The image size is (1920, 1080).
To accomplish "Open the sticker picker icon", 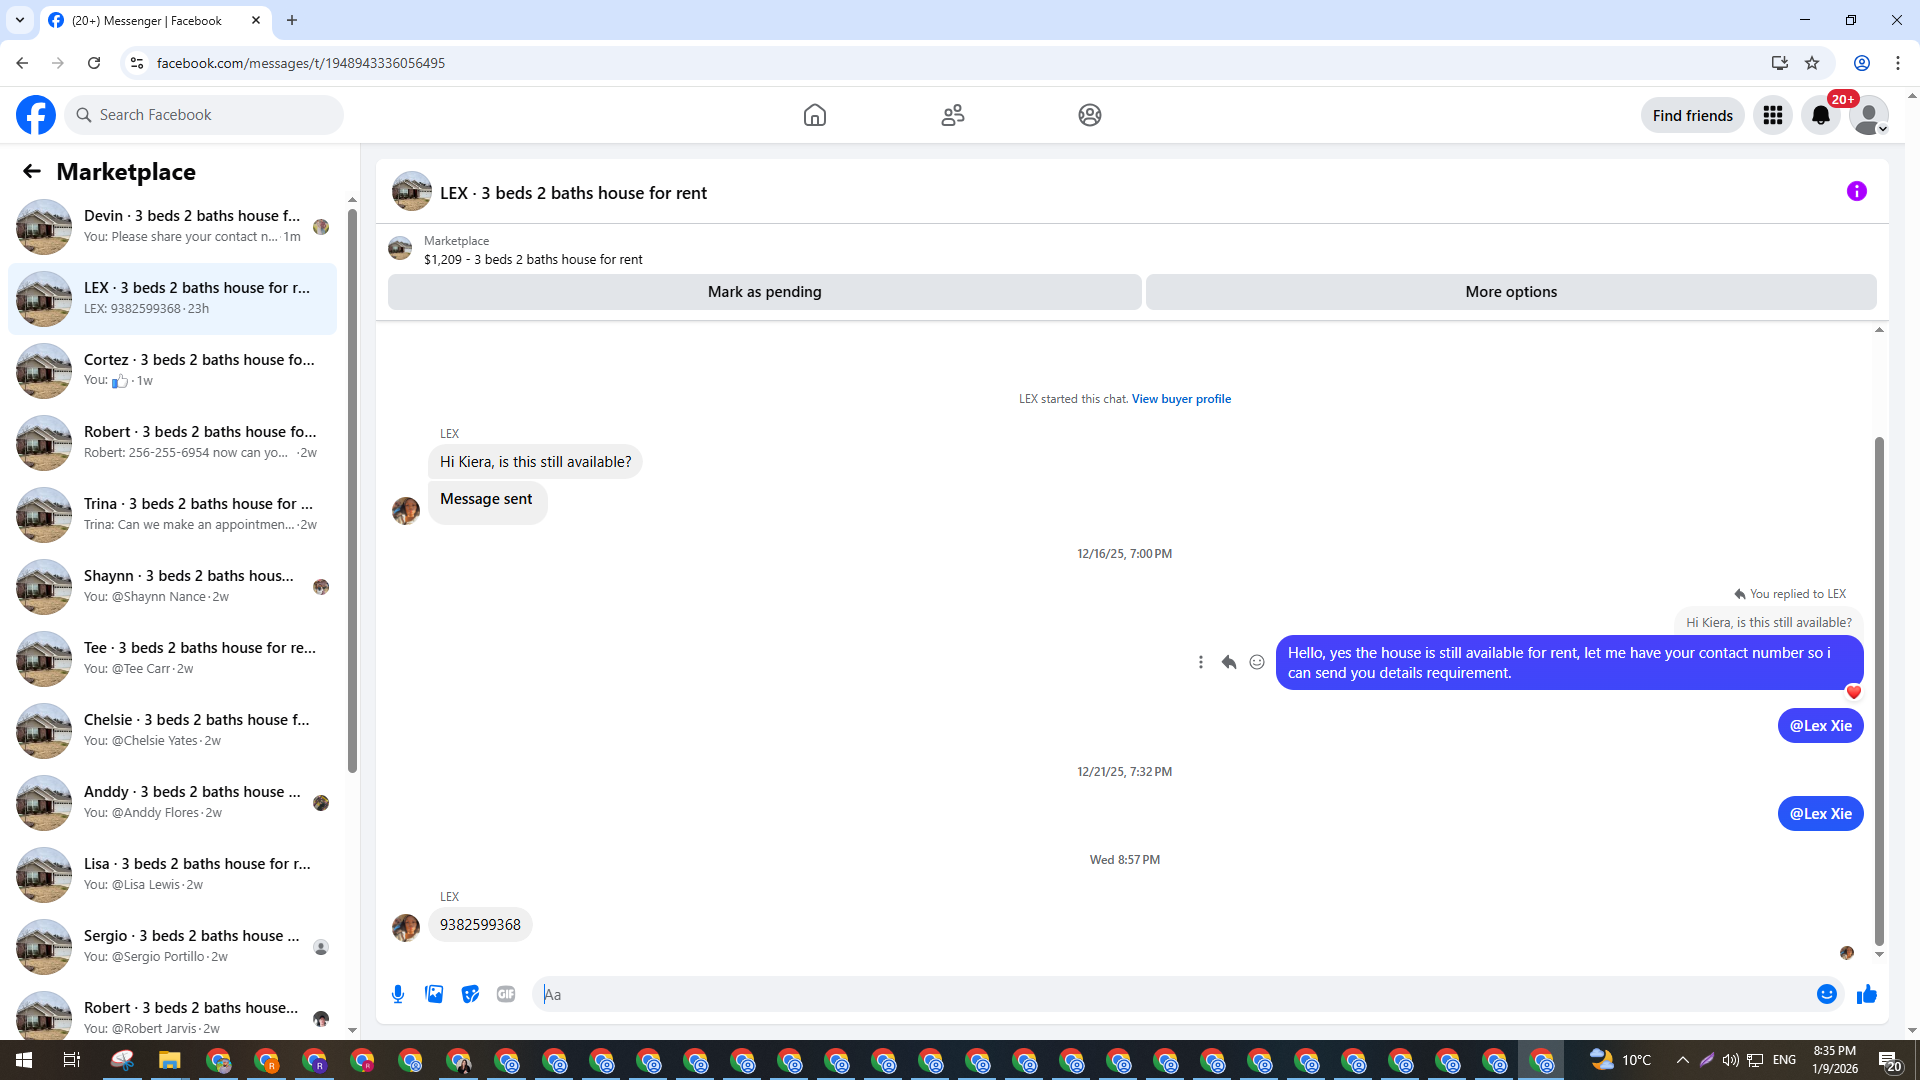I will (x=470, y=994).
